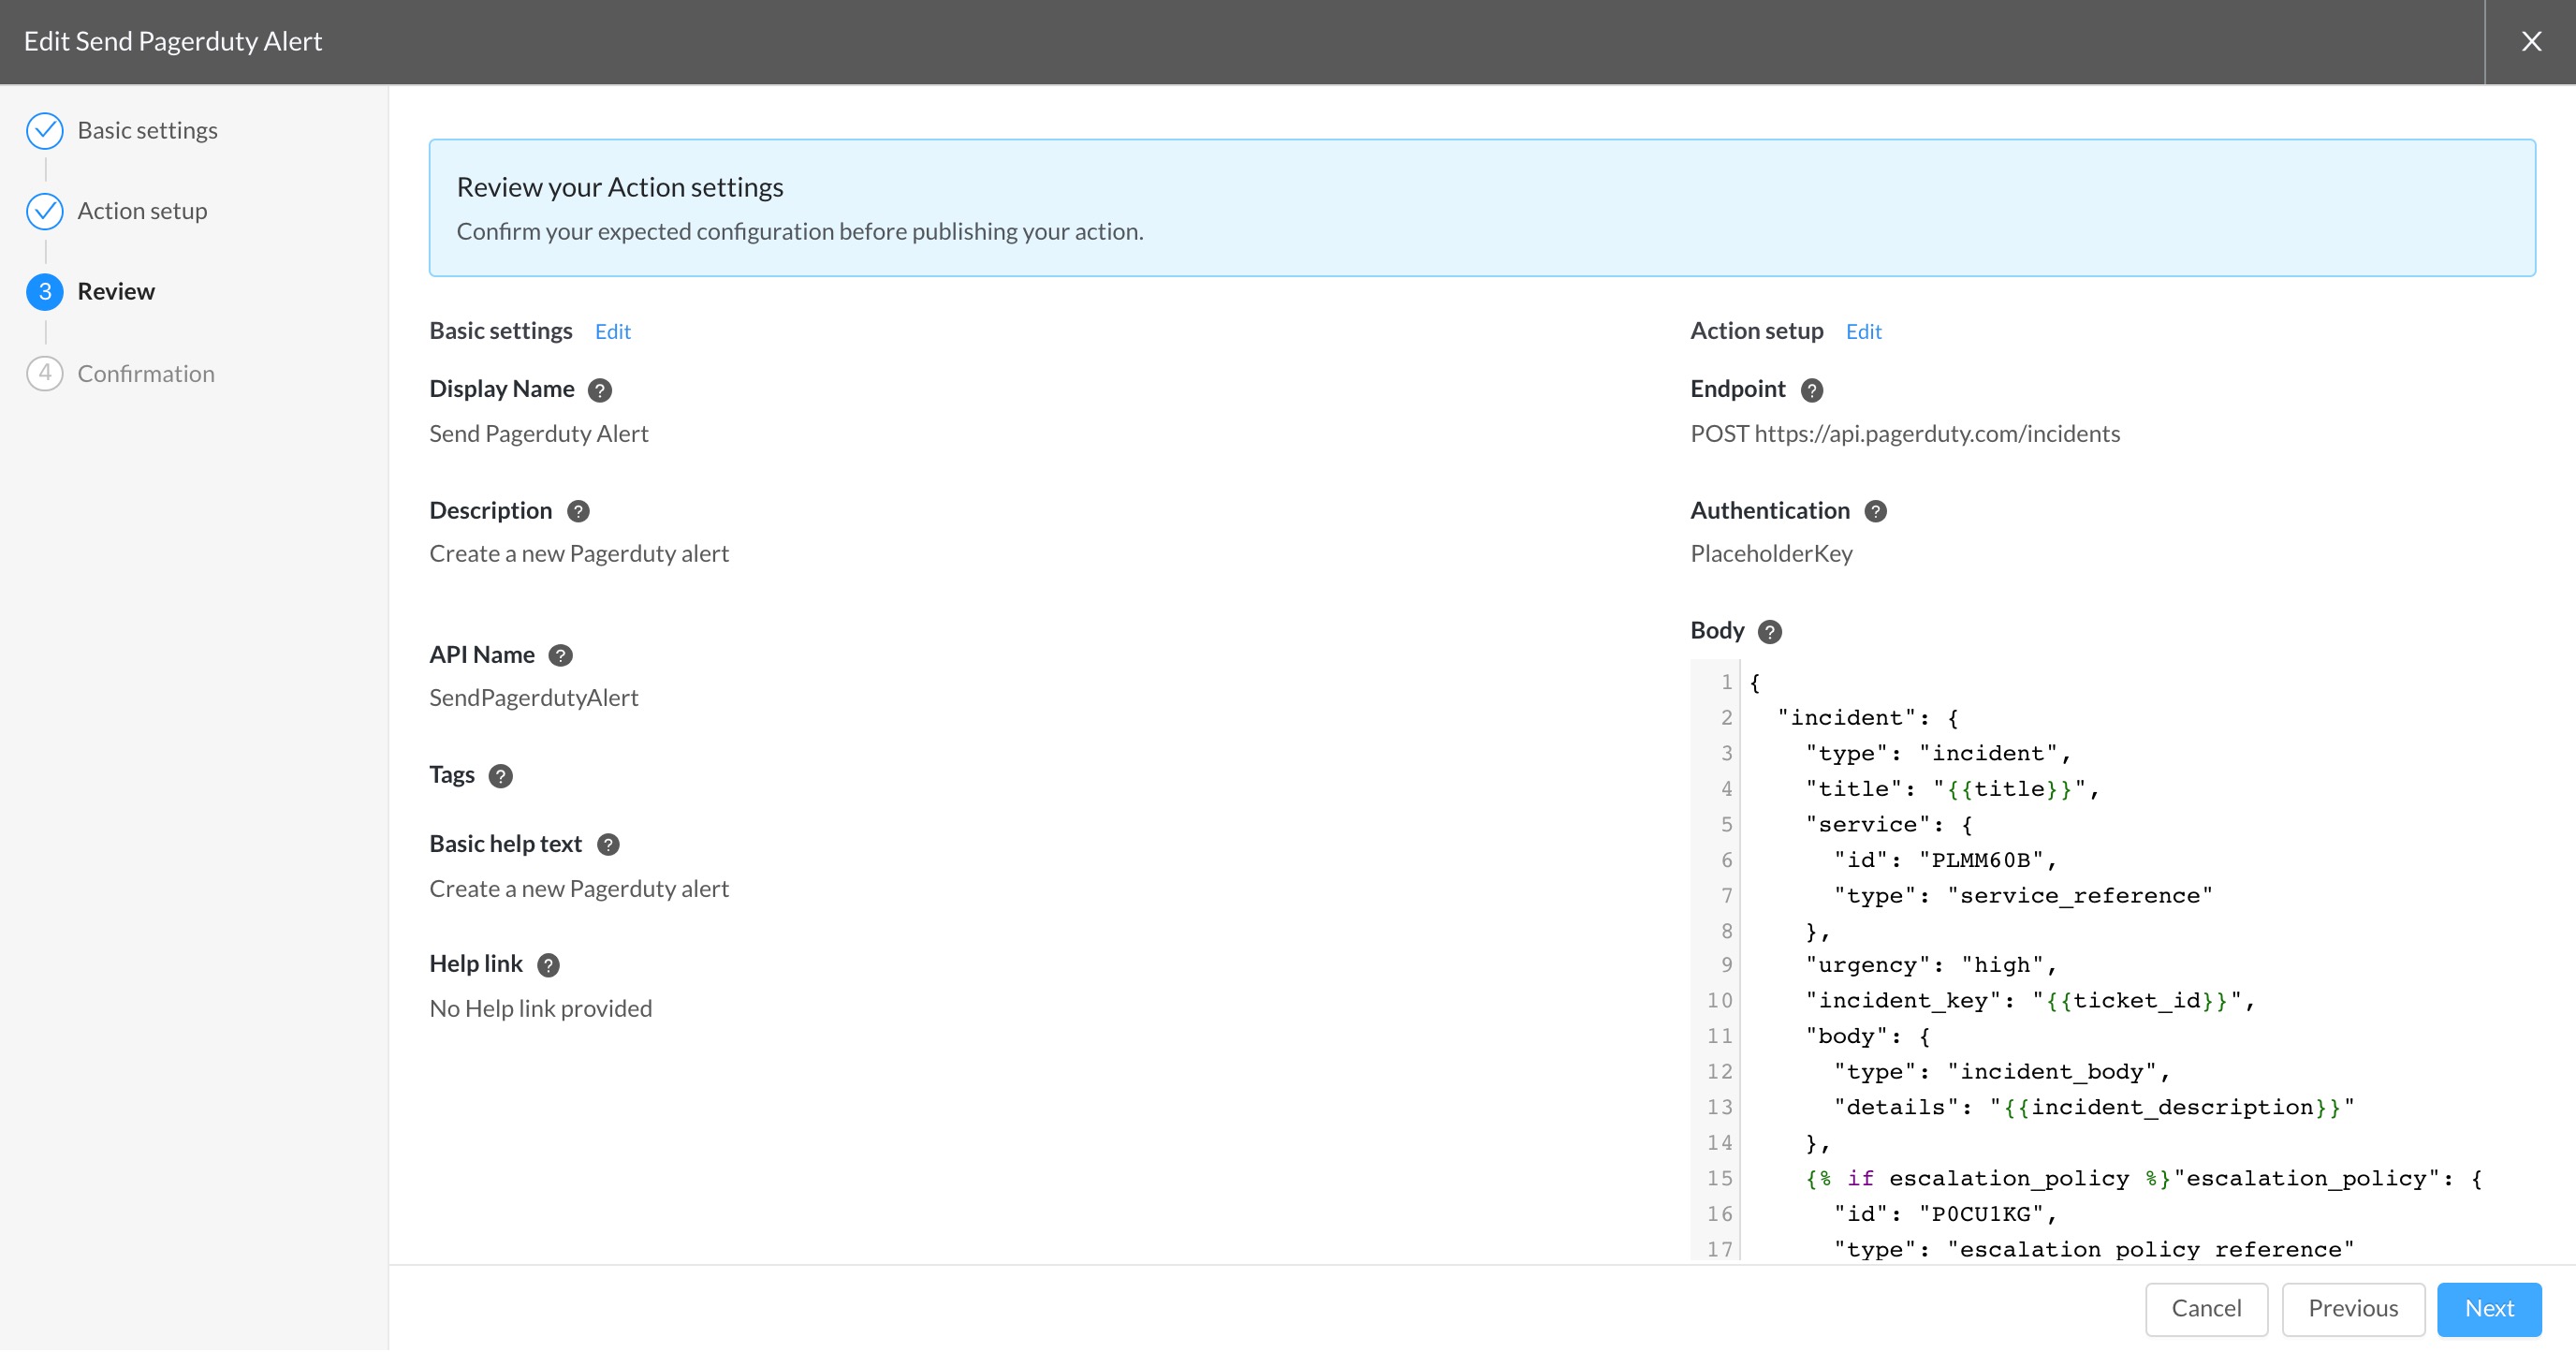Click the Basic help text value text
This screenshot has height=1352, width=2576.
(579, 889)
